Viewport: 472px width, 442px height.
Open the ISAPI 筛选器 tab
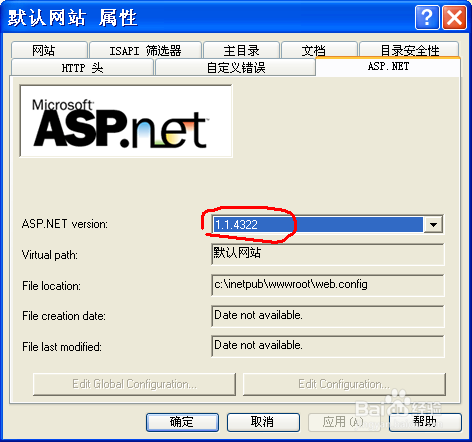pyautogui.click(x=146, y=50)
